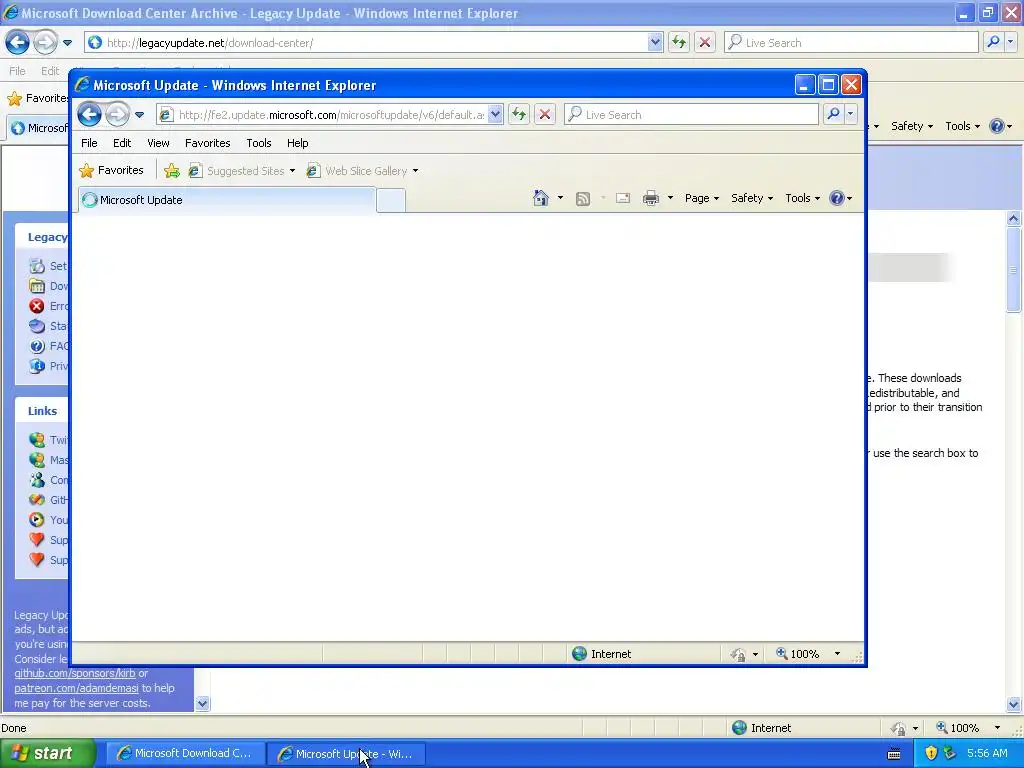Refresh the Microsoft Update page
The image size is (1024, 768).
click(519, 115)
